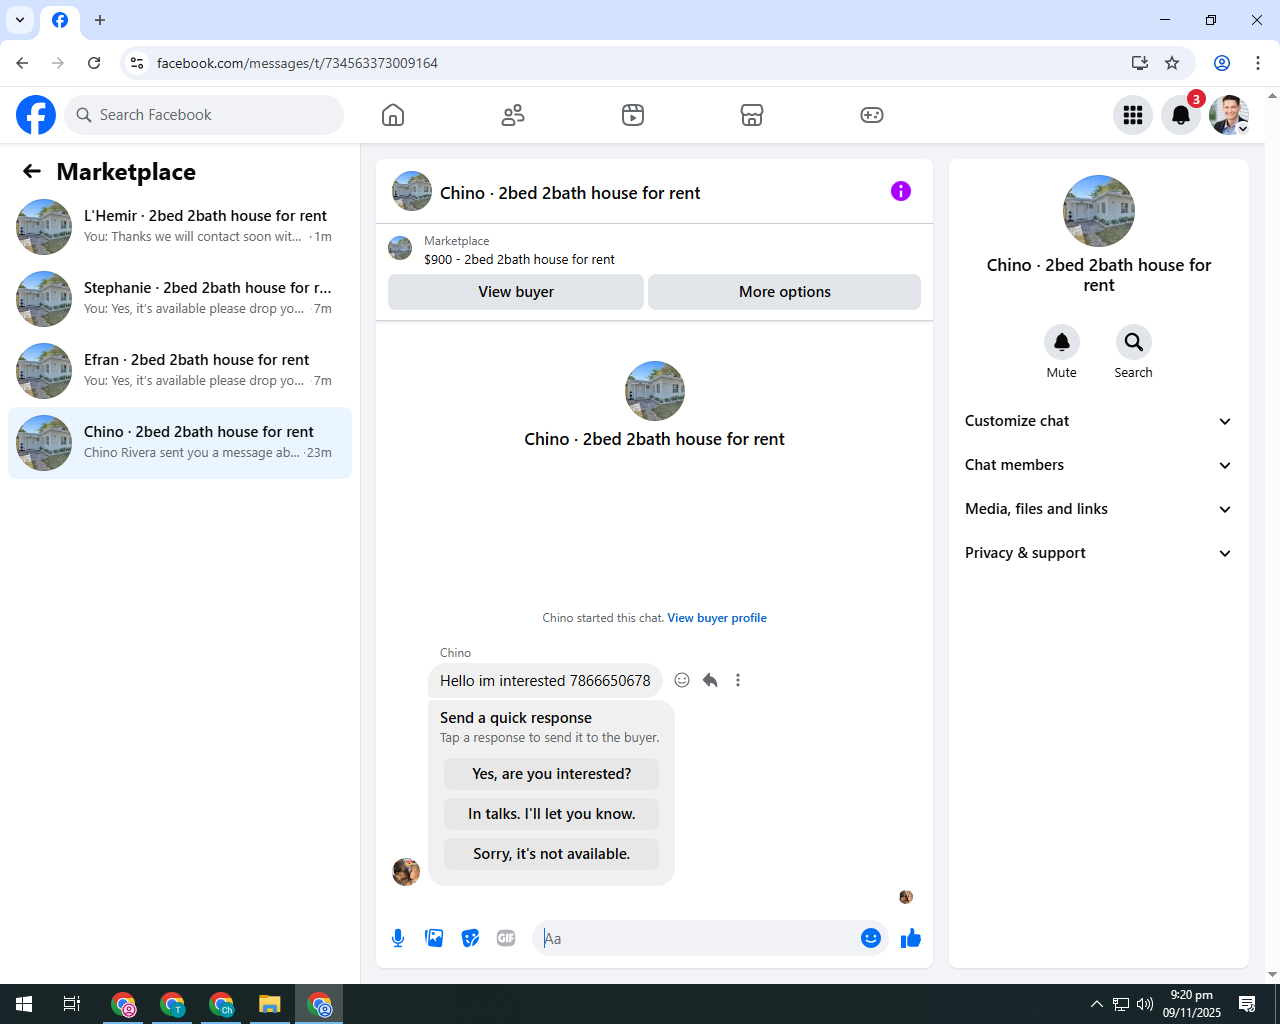The height and width of the screenshot is (1024, 1280).
Task: Click Chino Rivera's avatar beside quick responses
Action: click(x=406, y=872)
